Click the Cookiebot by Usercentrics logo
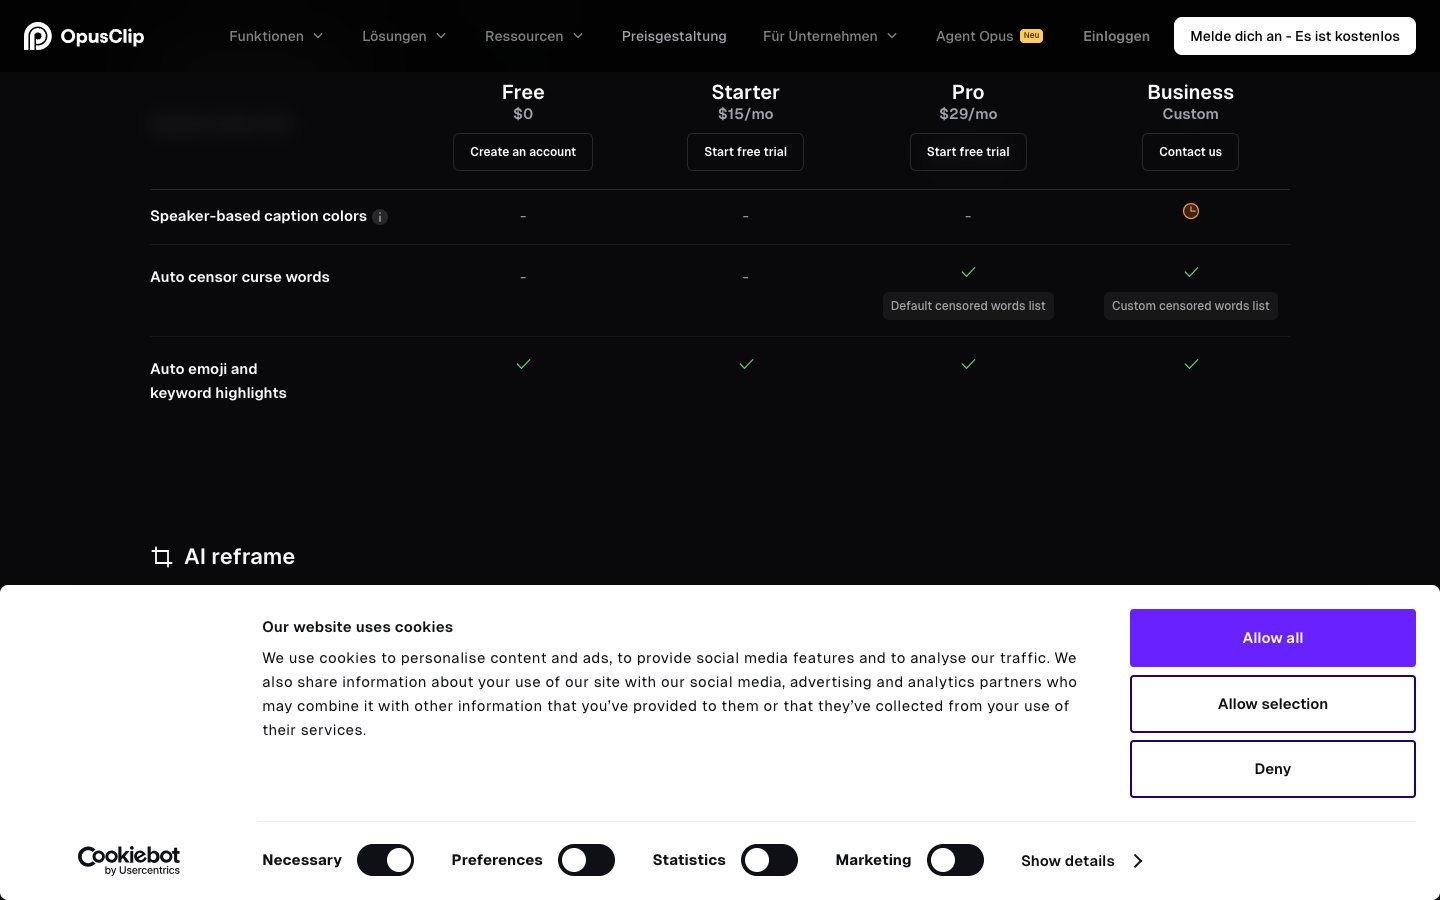Image resolution: width=1440 pixels, height=900 pixels. 129,860
